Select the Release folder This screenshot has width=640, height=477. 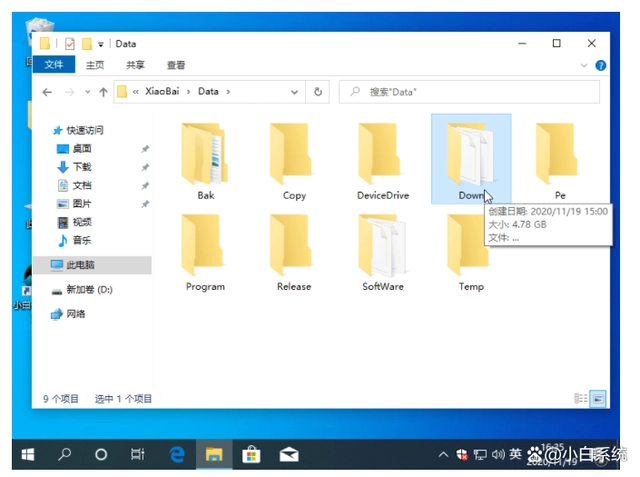click(294, 253)
